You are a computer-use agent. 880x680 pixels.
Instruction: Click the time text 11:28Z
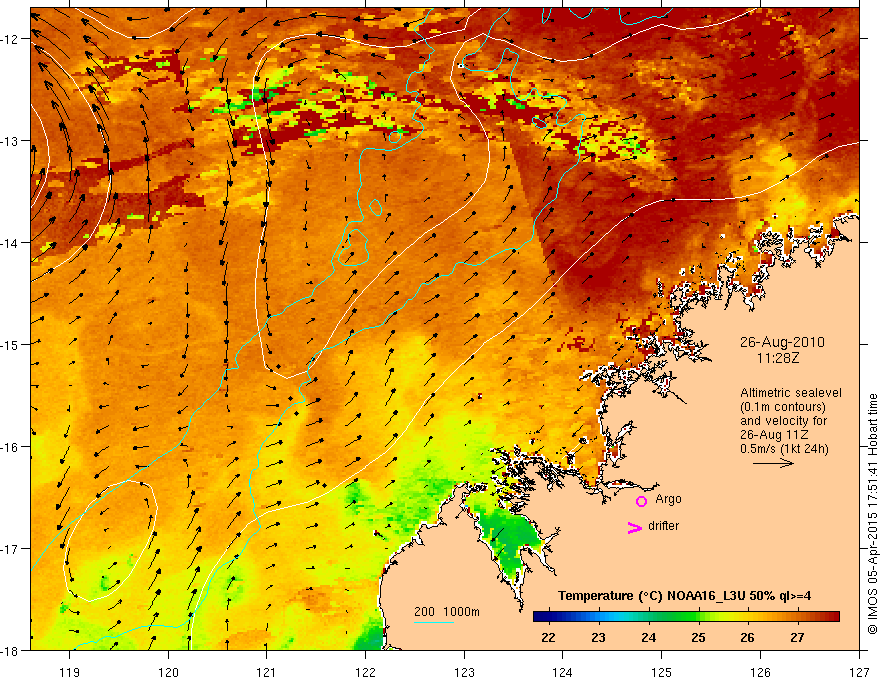click(777, 358)
